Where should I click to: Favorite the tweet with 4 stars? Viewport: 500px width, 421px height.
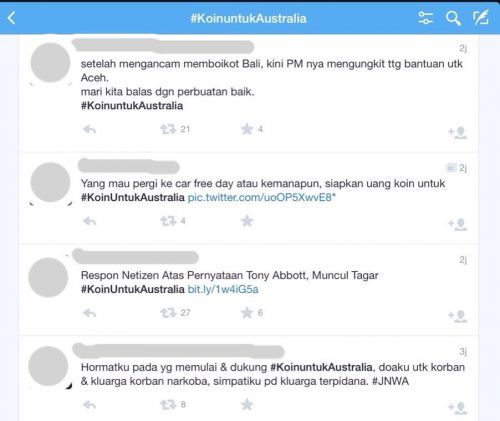(247, 129)
